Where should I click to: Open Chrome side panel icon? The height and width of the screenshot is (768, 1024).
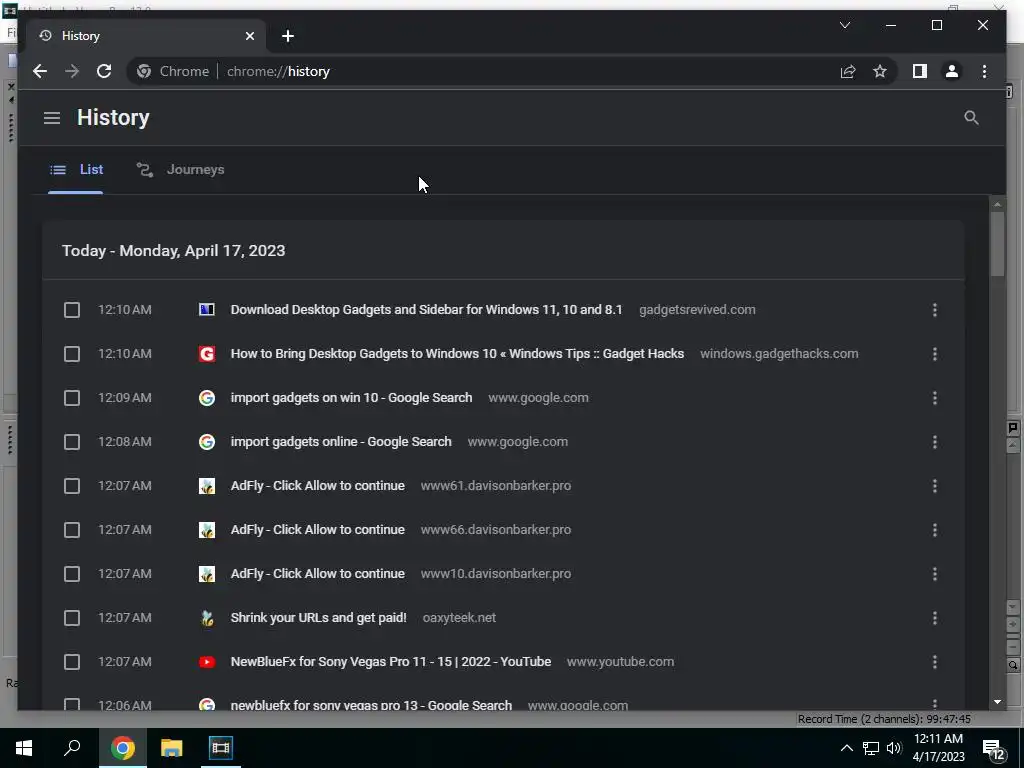coord(920,71)
